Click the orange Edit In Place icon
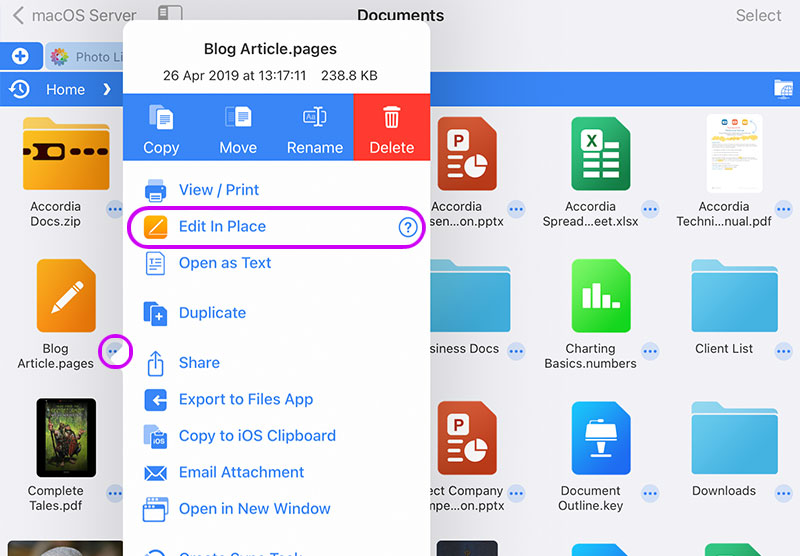This screenshot has width=800, height=556. point(155,227)
